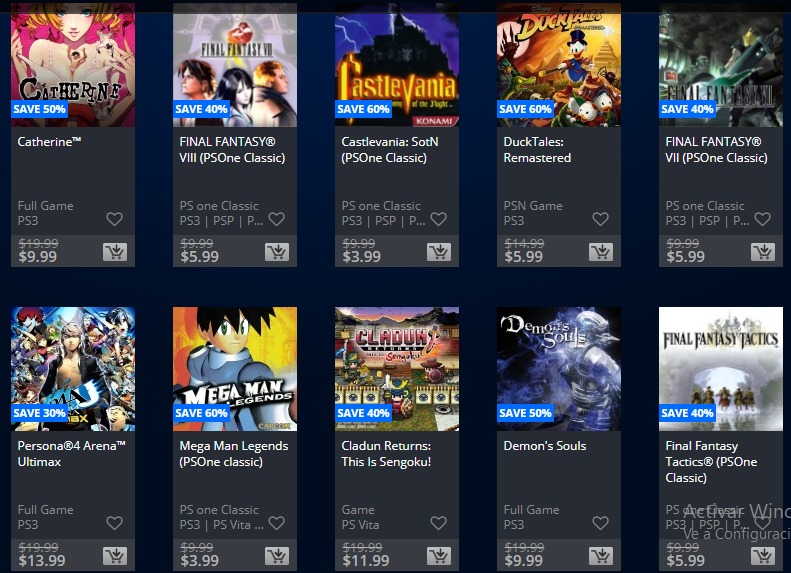The image size is (791, 573).
Task: Add Final Fantasy VII to cart
Action: click(x=763, y=252)
